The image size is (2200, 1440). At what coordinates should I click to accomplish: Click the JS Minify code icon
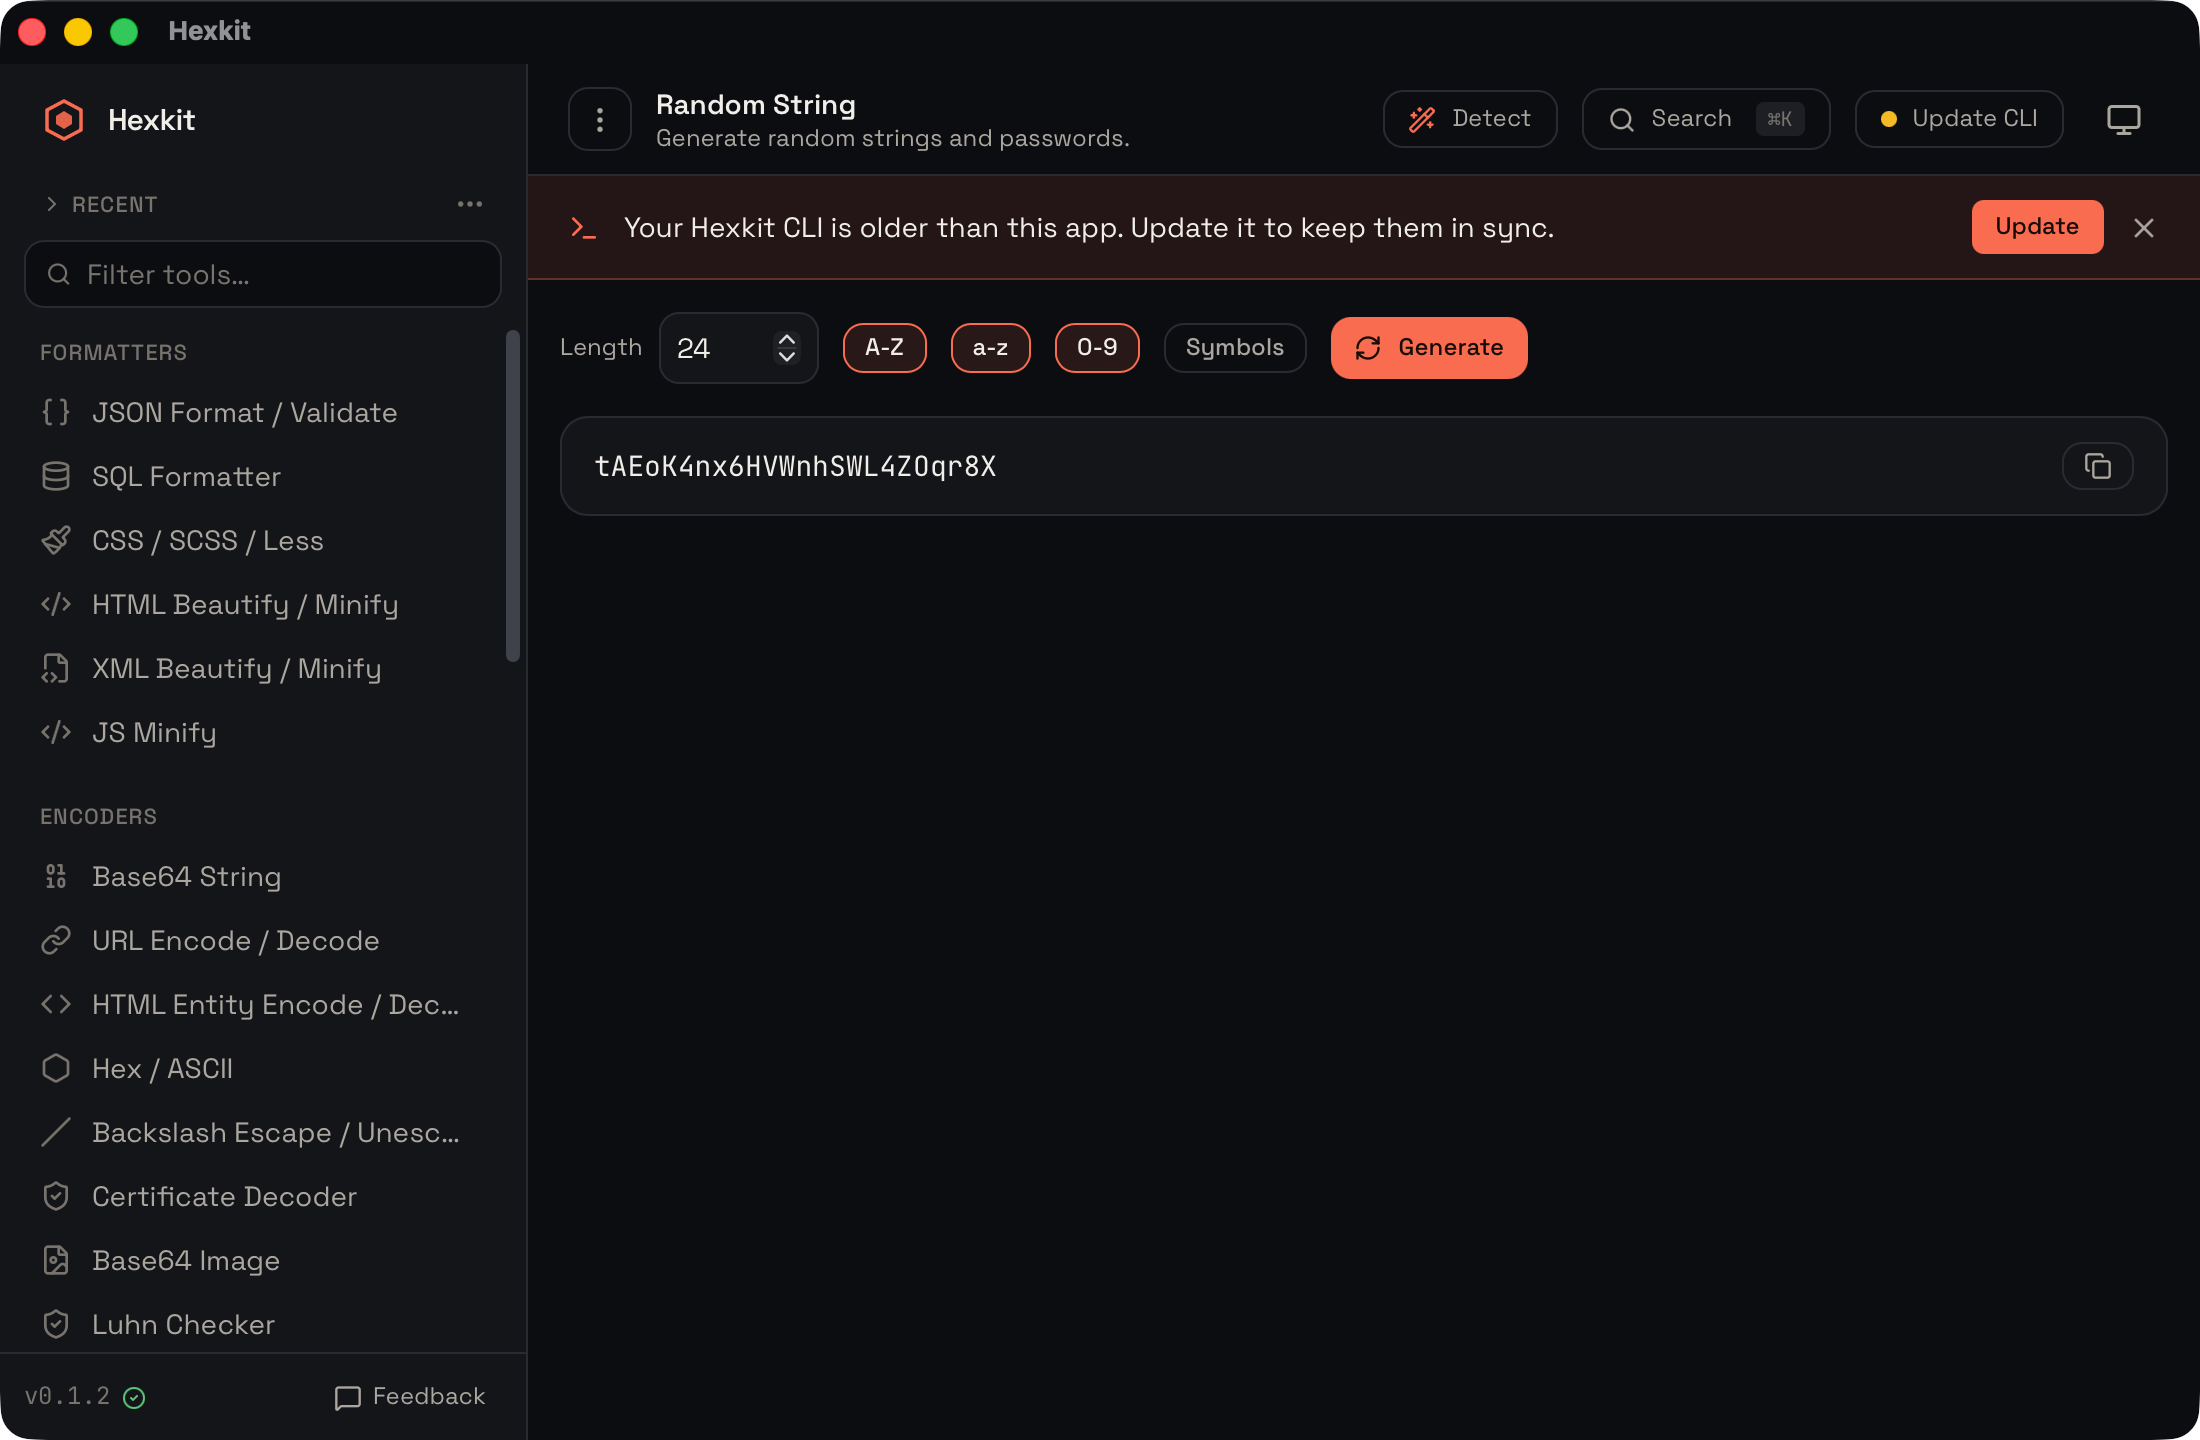[x=56, y=732]
